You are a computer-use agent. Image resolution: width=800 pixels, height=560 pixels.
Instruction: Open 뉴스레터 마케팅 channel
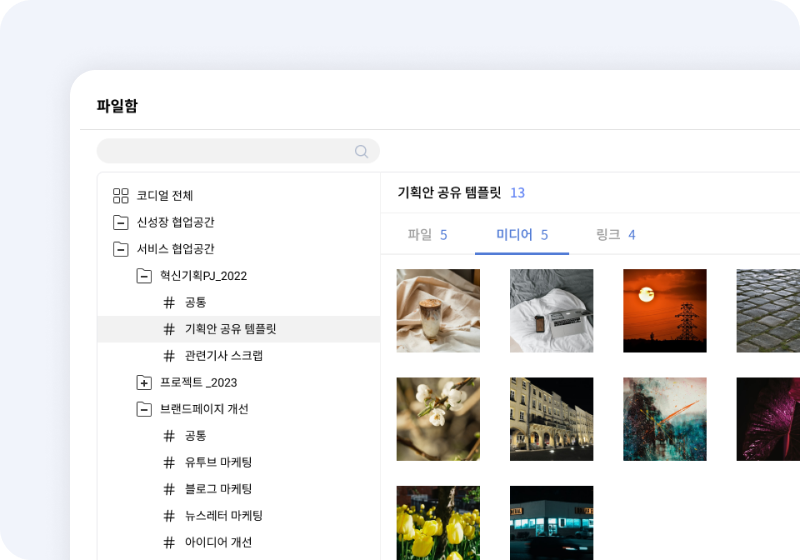pos(223,516)
